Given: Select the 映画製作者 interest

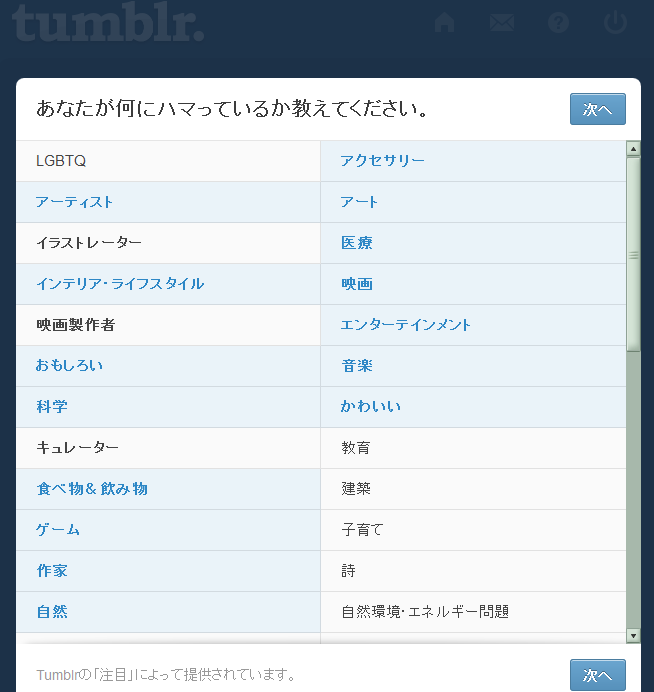Looking at the screenshot, I should (x=168, y=325).
